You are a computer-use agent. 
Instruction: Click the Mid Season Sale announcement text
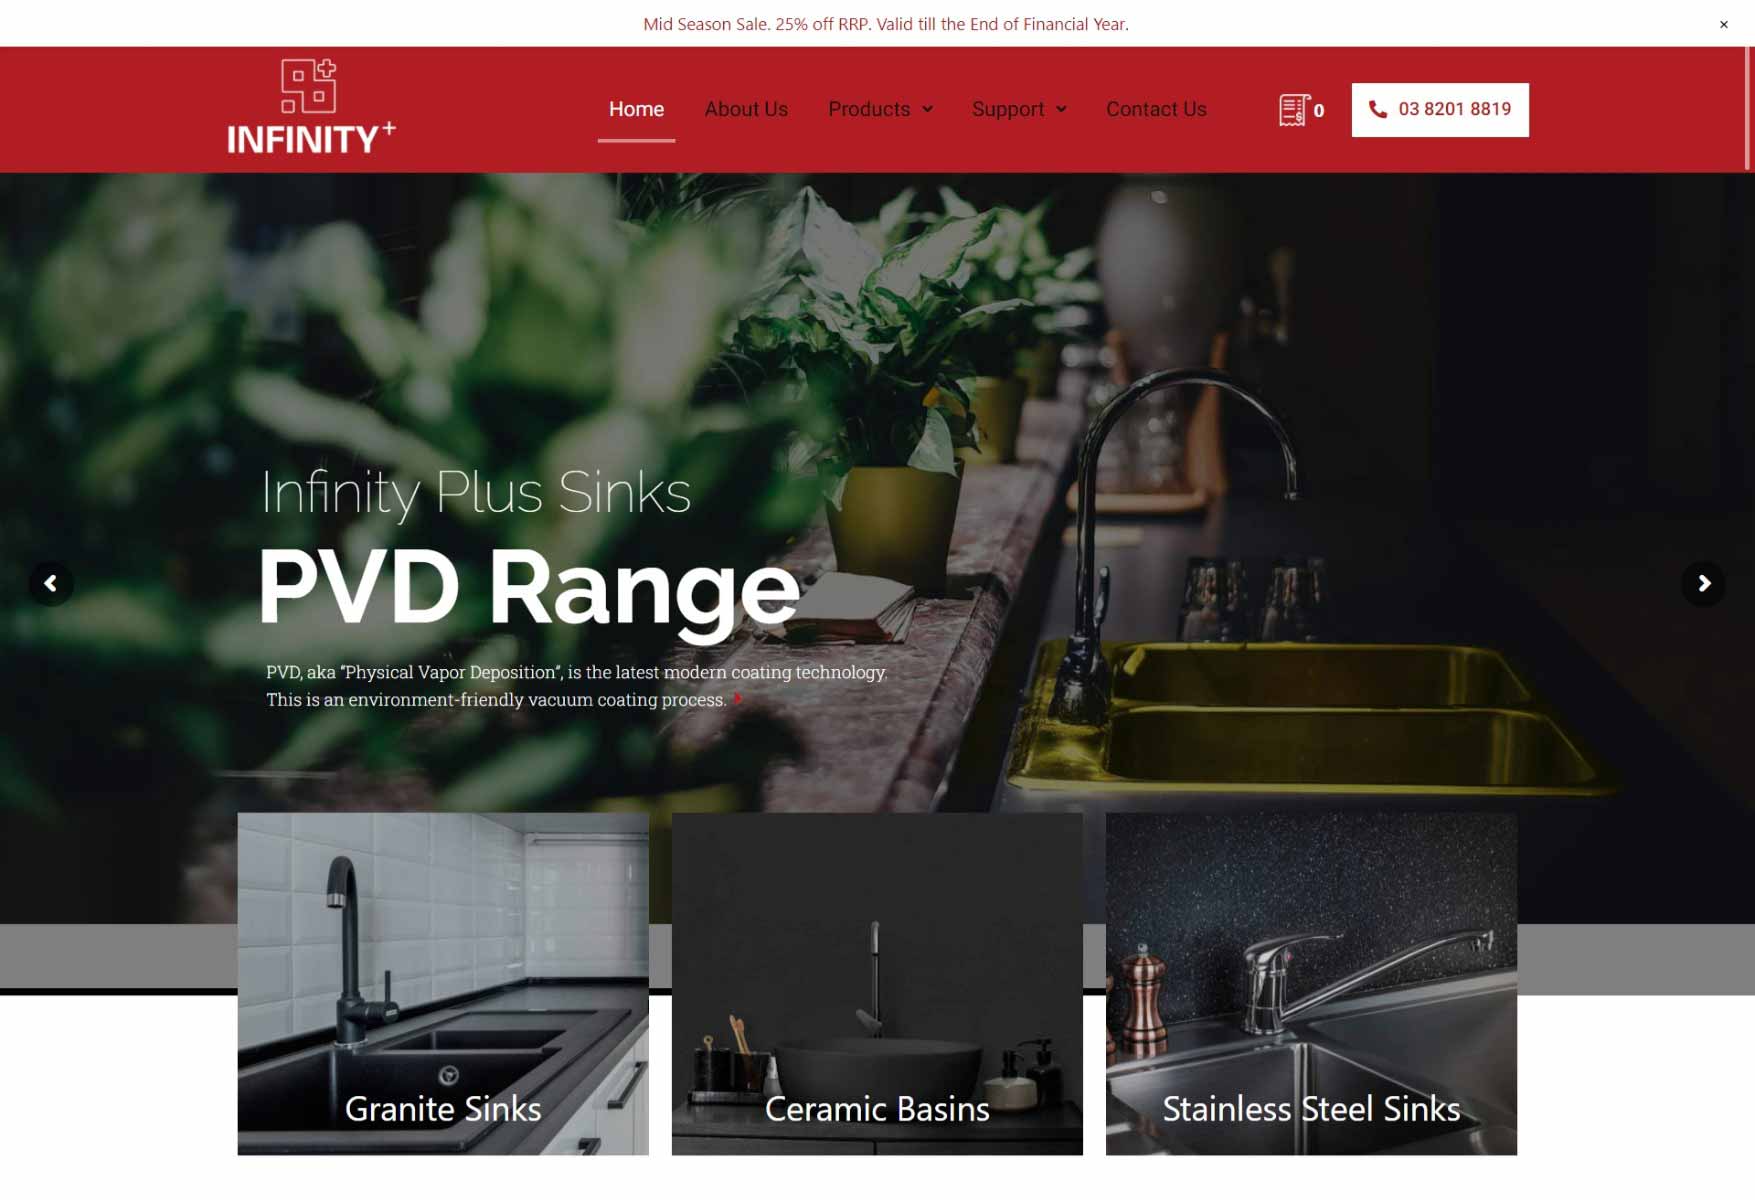click(885, 24)
